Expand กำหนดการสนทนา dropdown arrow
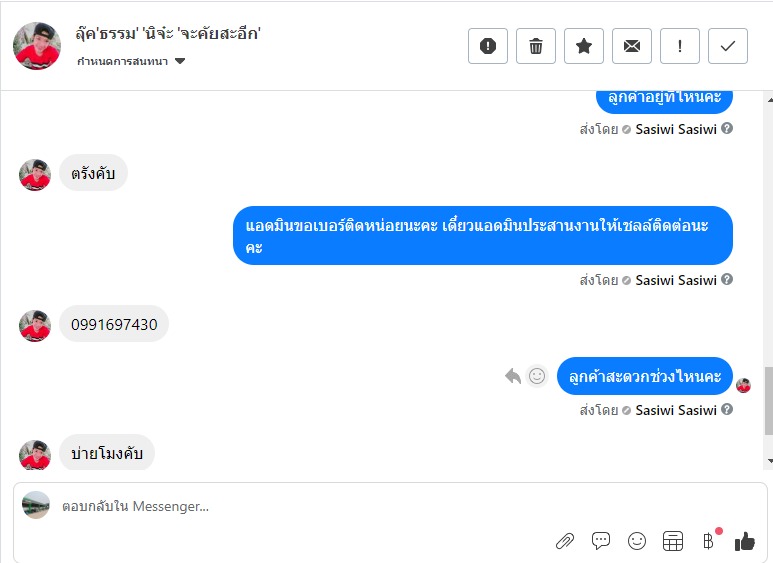 point(180,61)
